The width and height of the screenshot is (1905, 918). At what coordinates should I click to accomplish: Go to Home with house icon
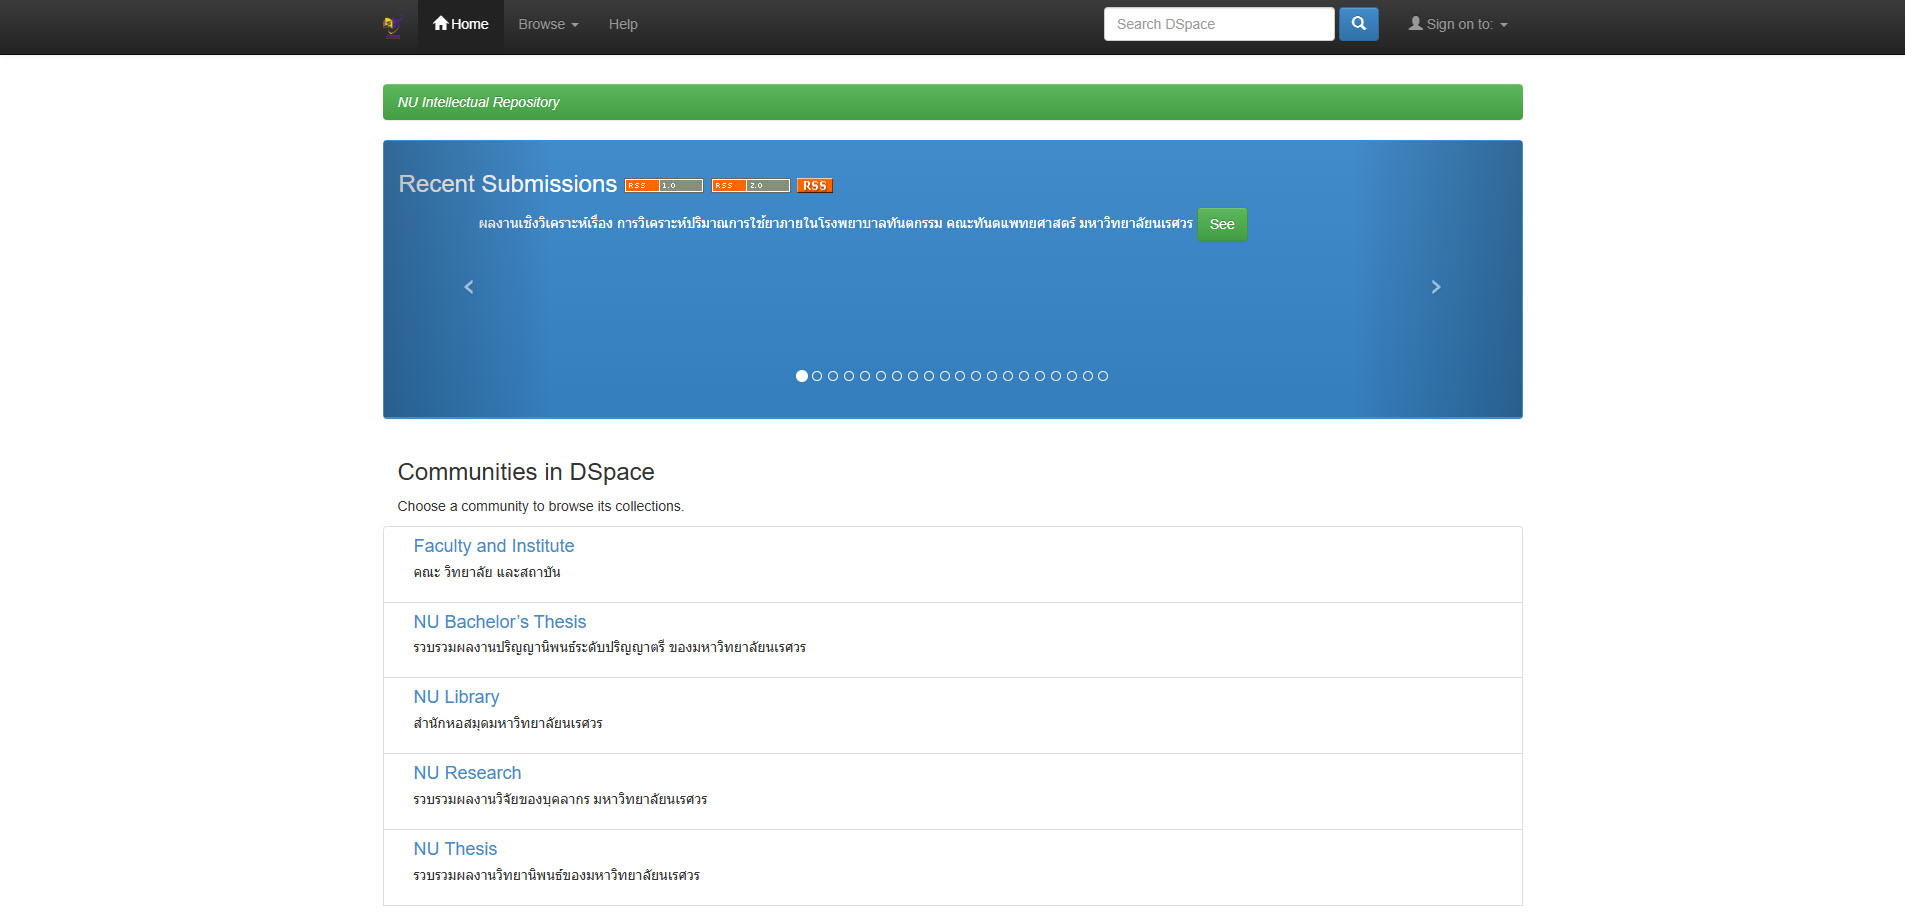click(461, 24)
